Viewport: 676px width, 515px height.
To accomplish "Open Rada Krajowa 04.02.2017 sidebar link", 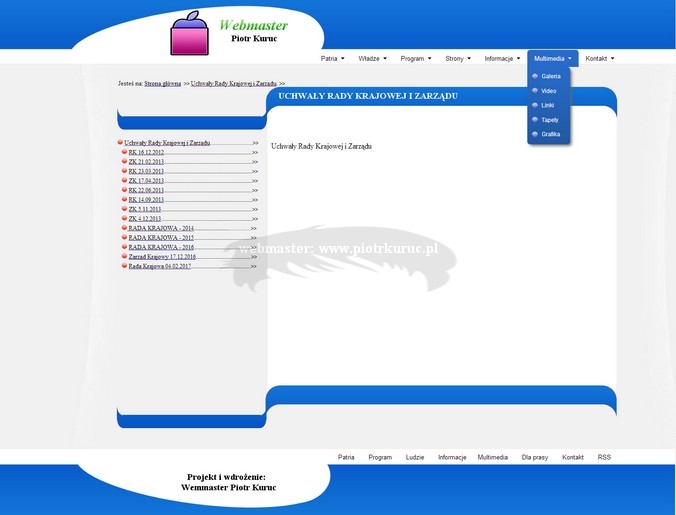I will (x=160, y=266).
